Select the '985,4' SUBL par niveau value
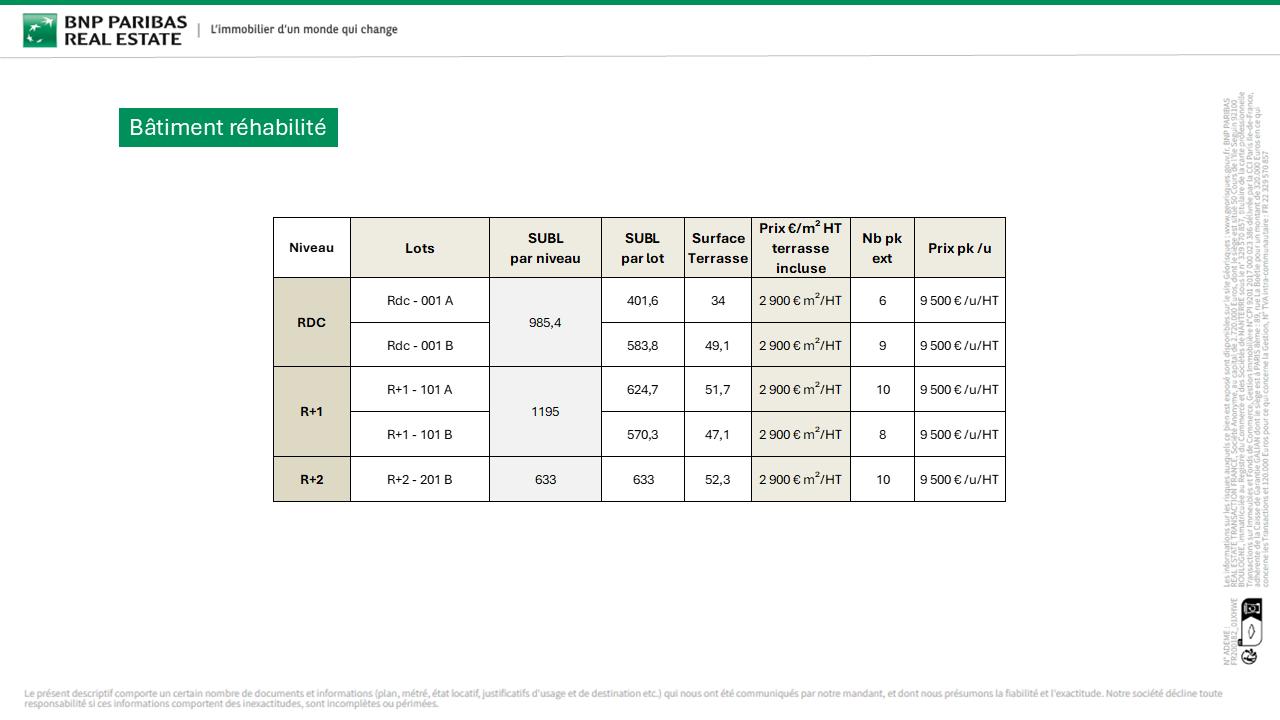 (x=545, y=323)
